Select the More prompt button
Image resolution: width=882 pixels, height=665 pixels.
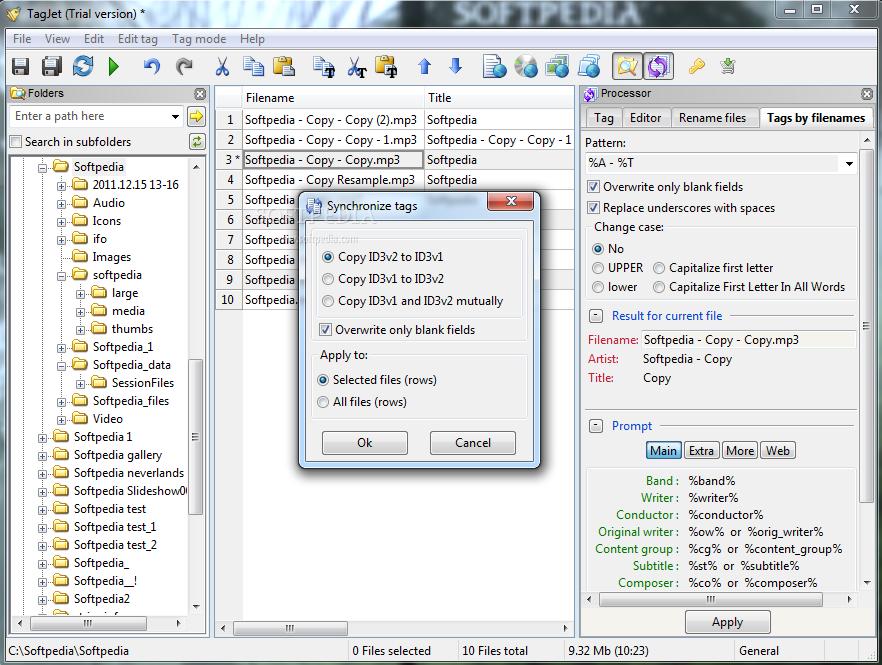(x=740, y=451)
